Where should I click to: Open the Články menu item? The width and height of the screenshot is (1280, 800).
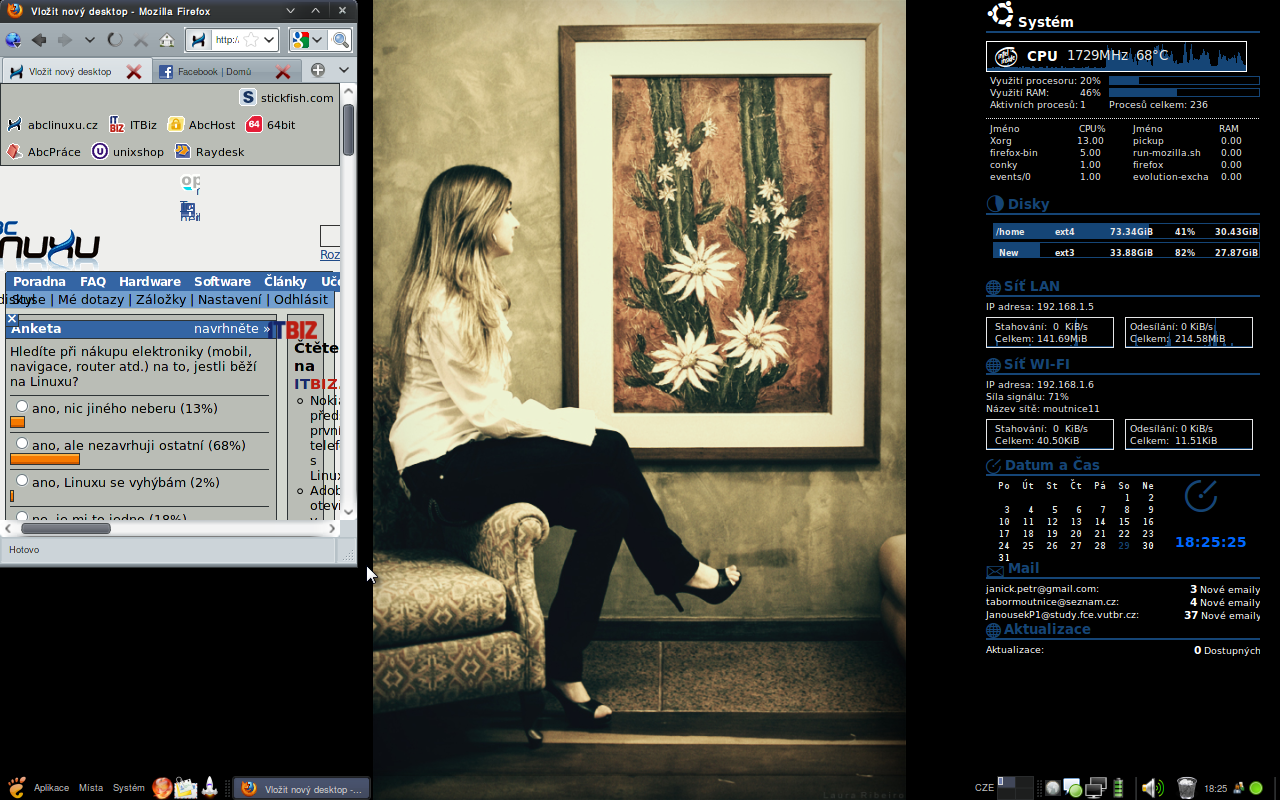(285, 282)
